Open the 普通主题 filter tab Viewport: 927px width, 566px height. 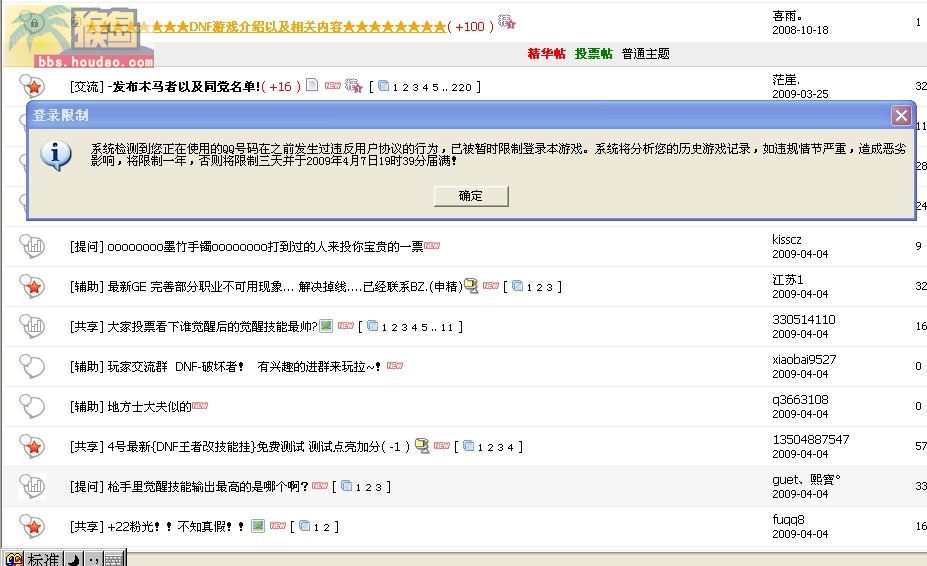[x=646, y=54]
